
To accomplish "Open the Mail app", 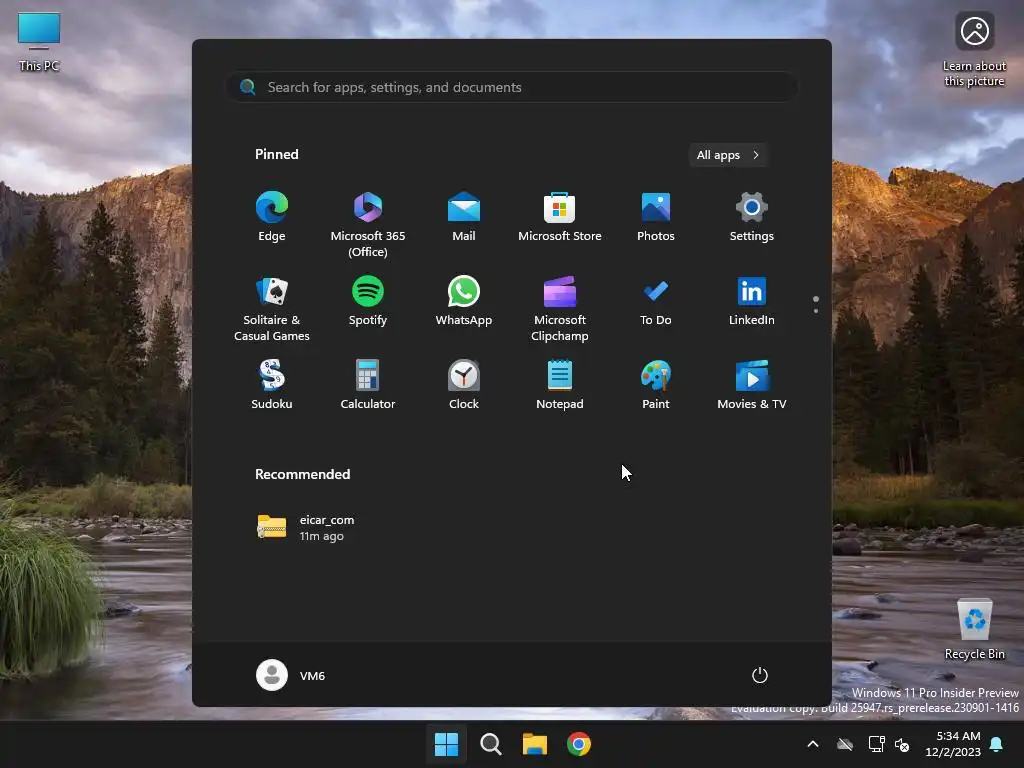I will click(x=464, y=218).
